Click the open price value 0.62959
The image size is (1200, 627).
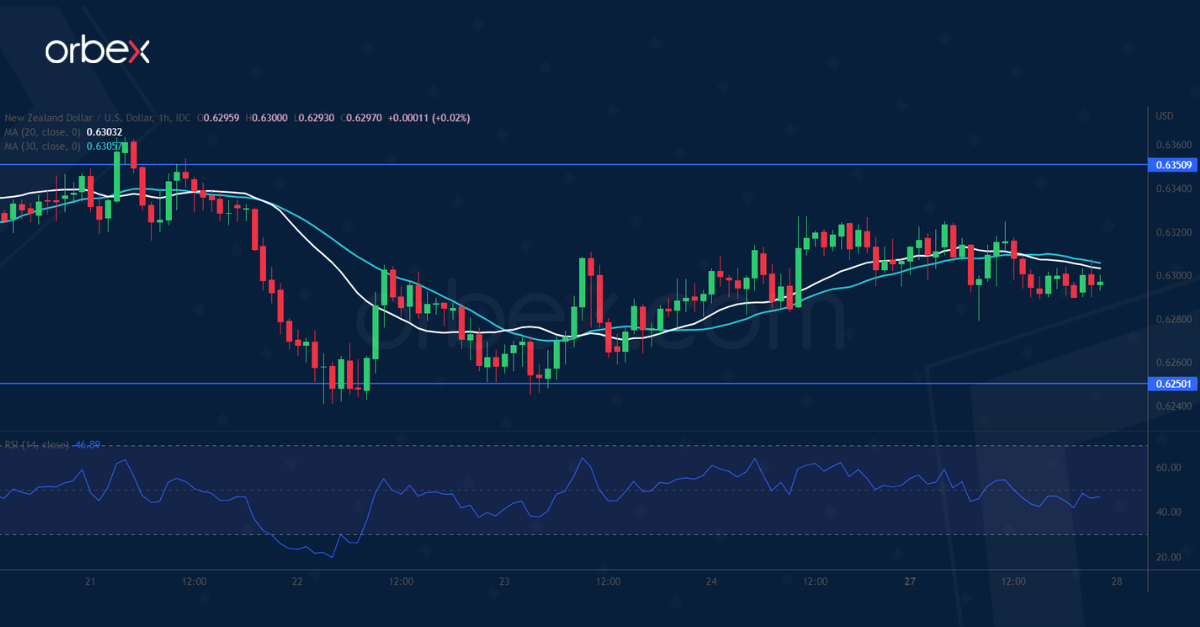click(219, 118)
